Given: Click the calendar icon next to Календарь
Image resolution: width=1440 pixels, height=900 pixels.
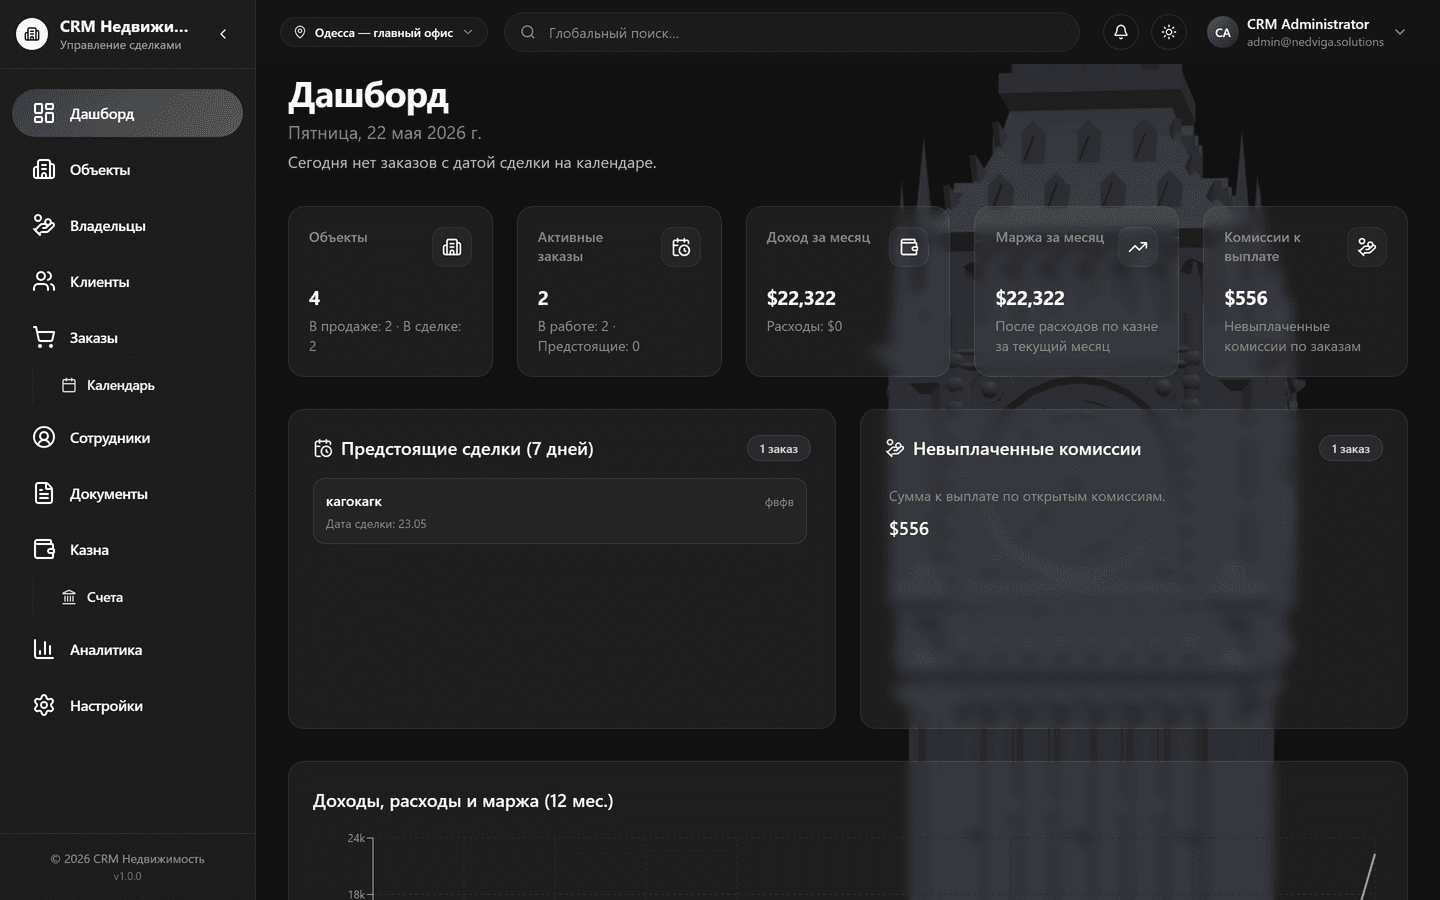Looking at the screenshot, I should point(69,385).
